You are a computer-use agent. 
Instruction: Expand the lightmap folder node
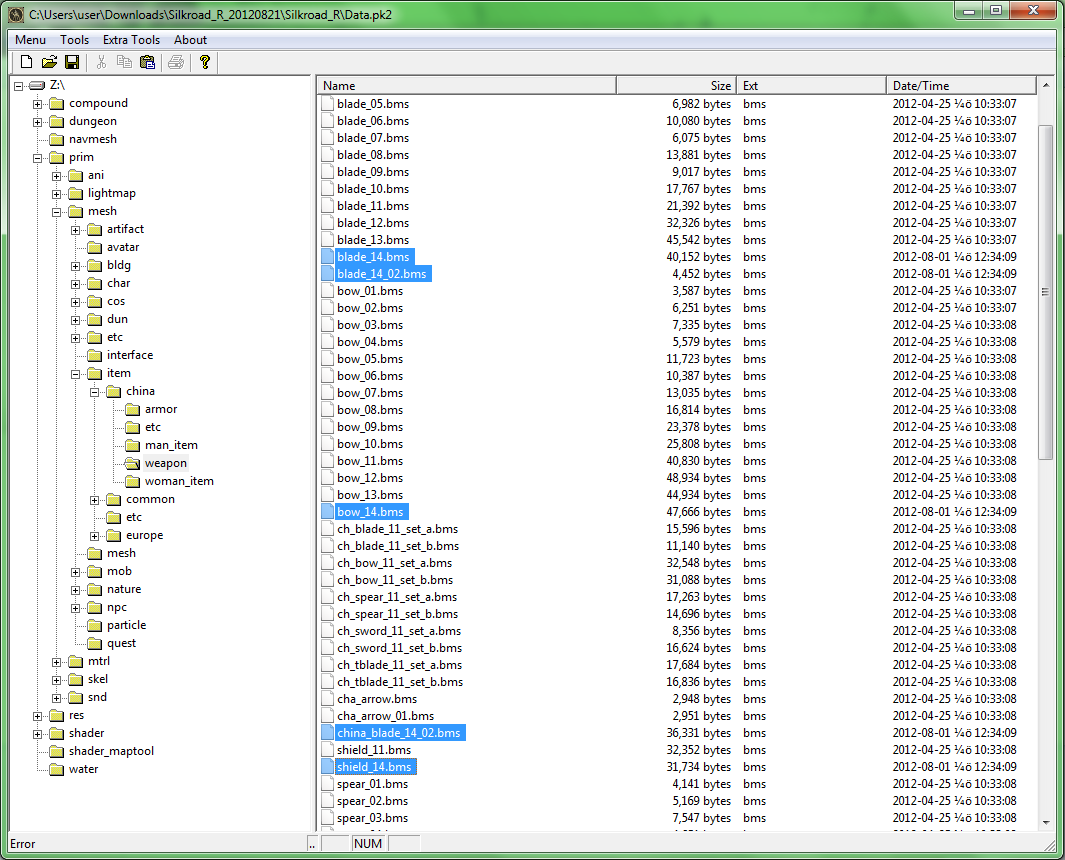coord(56,194)
